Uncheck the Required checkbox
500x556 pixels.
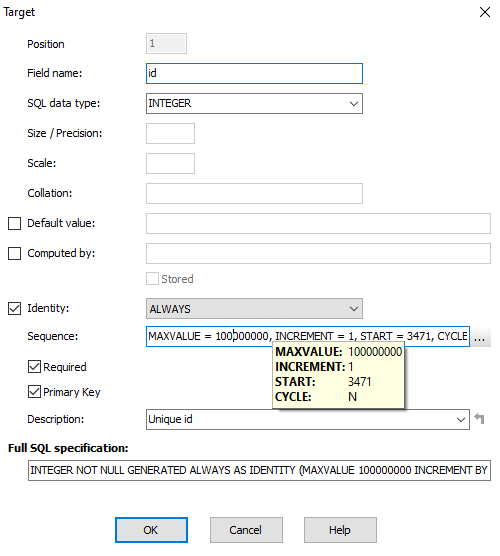(x=34, y=367)
